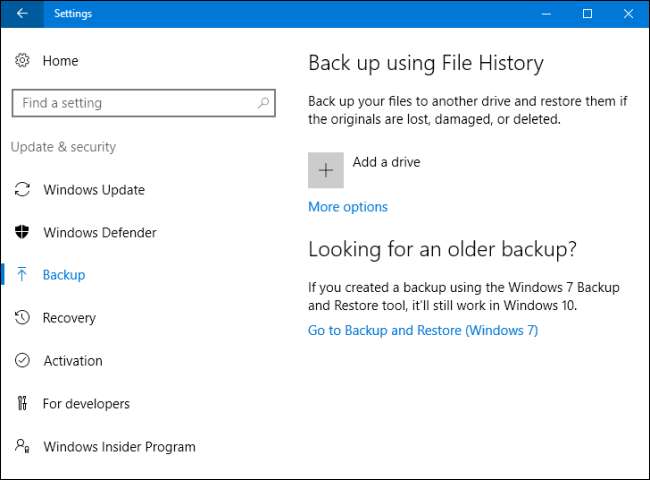This screenshot has height=480, width=650.
Task: Open the More options link
Action: pos(347,207)
